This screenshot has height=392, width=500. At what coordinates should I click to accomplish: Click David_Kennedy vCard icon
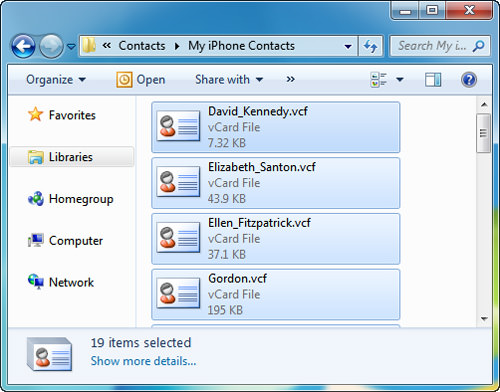point(178,126)
